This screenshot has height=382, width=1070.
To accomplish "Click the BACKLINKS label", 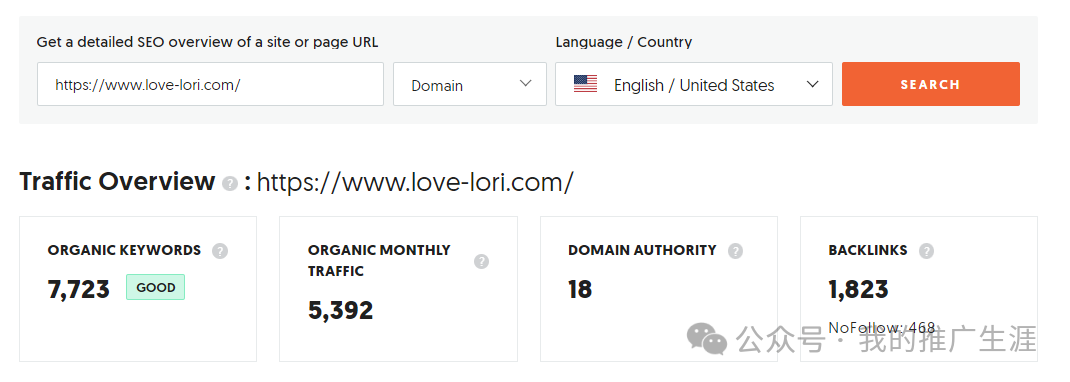I will (x=868, y=250).
